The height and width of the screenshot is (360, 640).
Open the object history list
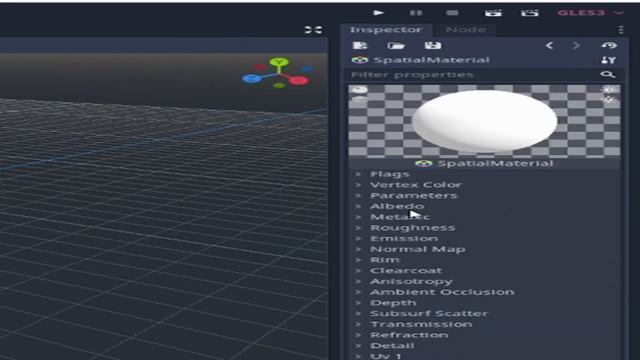609,45
